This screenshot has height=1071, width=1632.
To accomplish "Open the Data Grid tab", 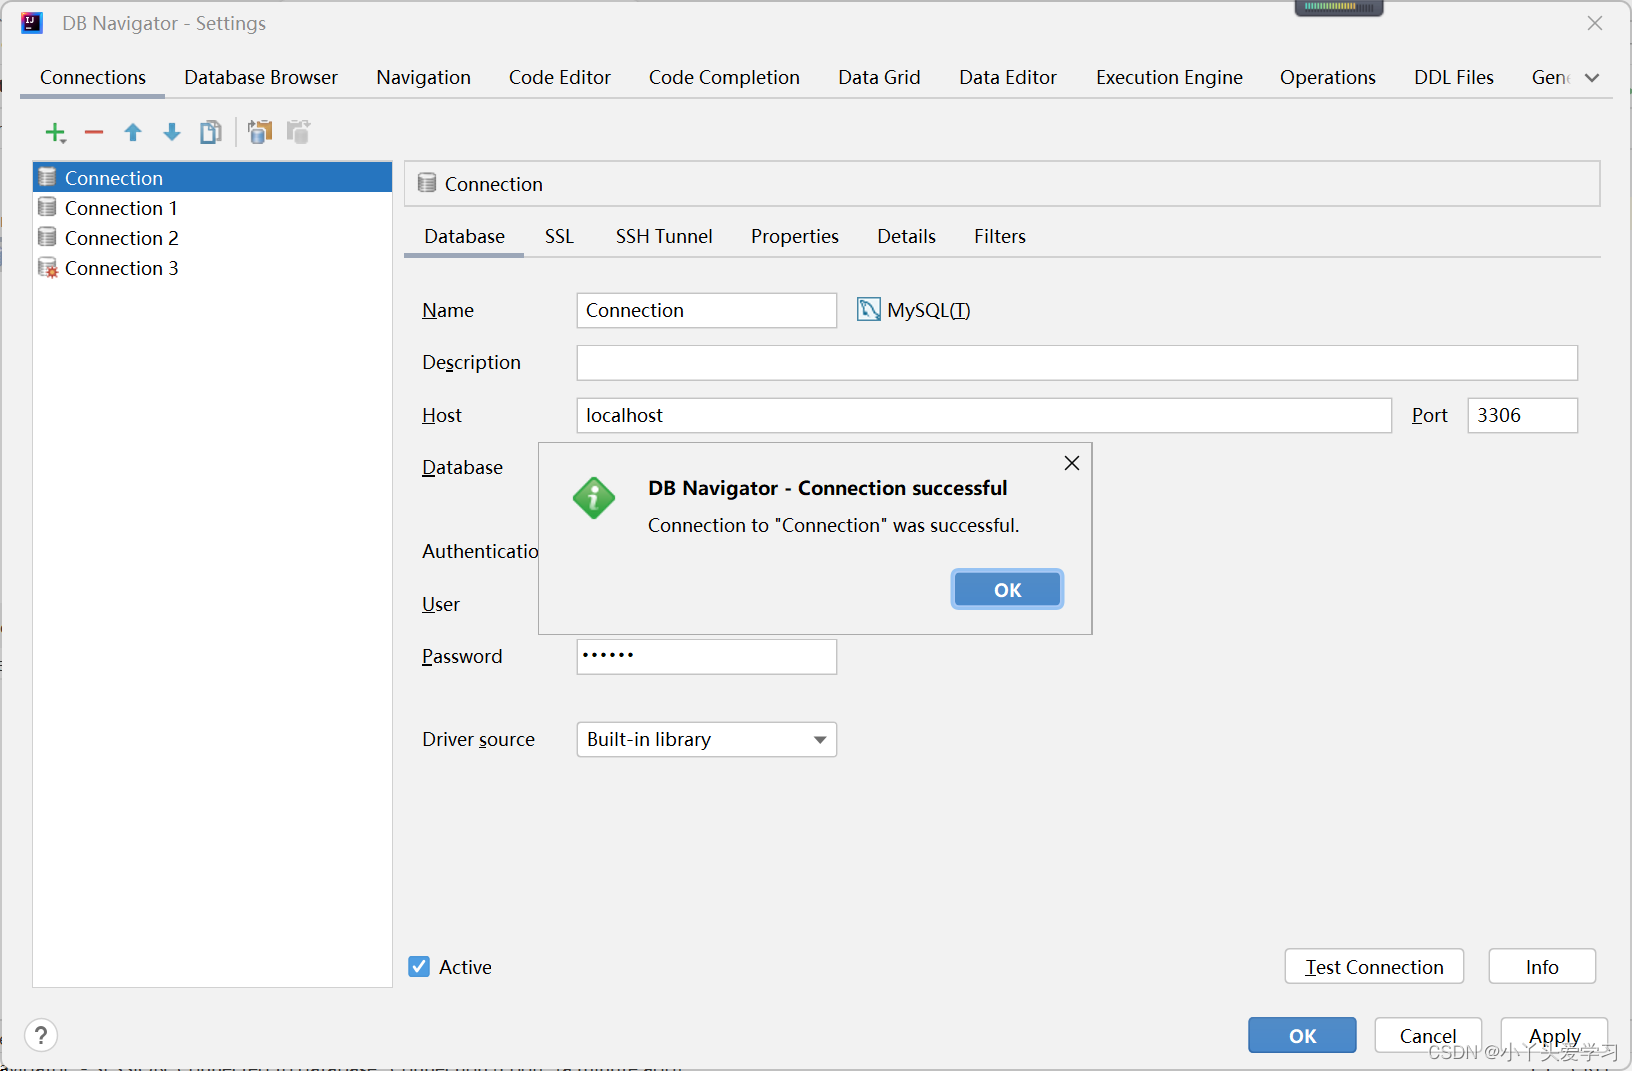I will (879, 78).
